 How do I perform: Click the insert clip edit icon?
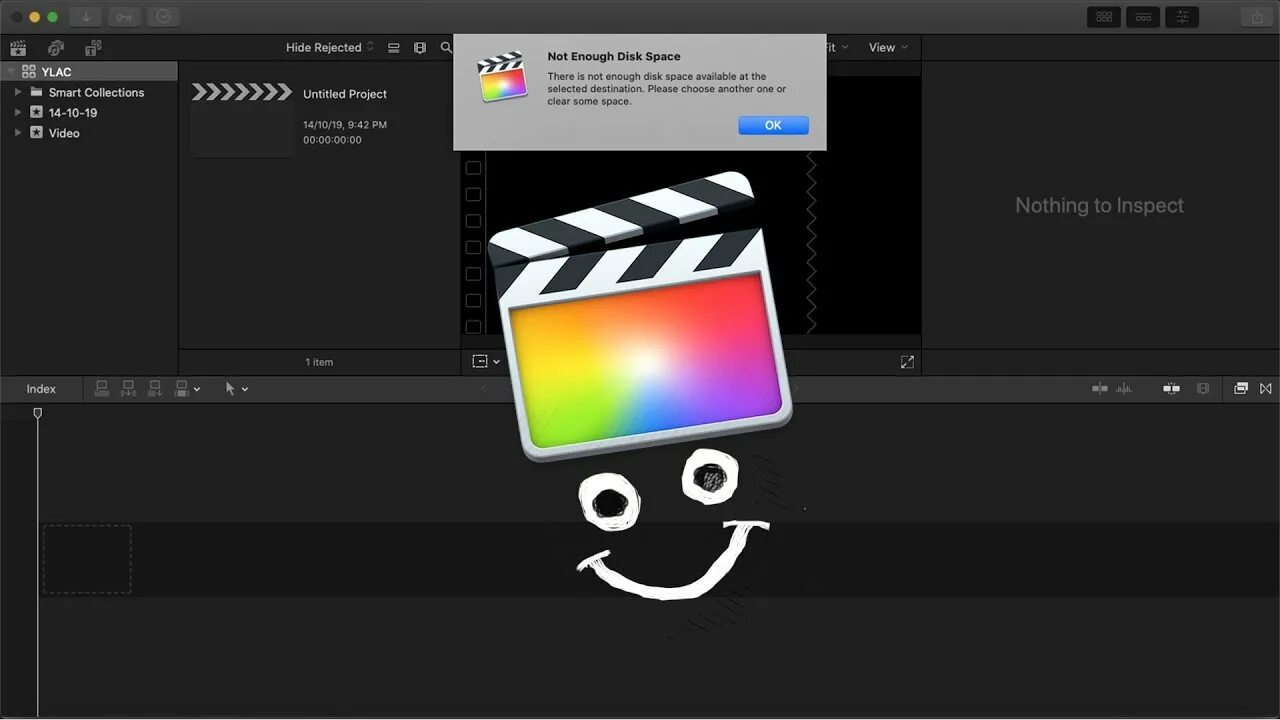click(128, 389)
